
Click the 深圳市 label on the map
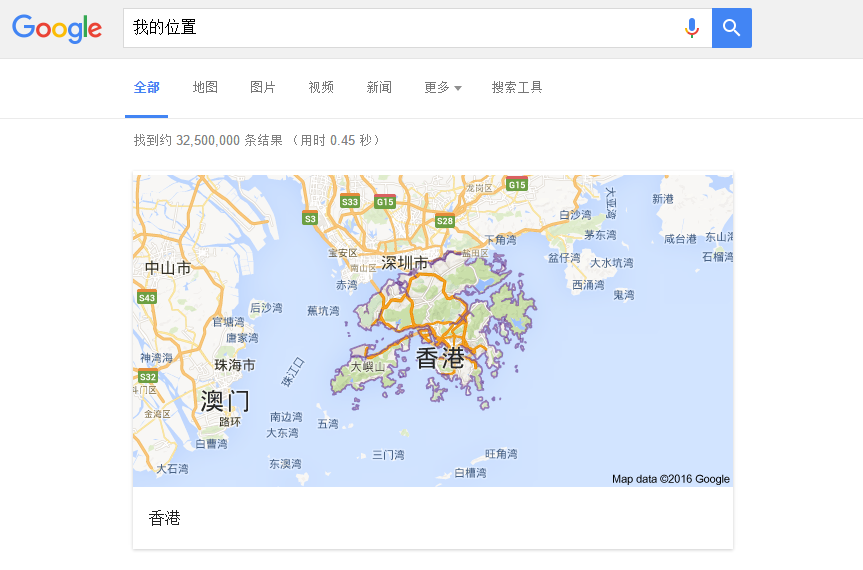pos(405,263)
